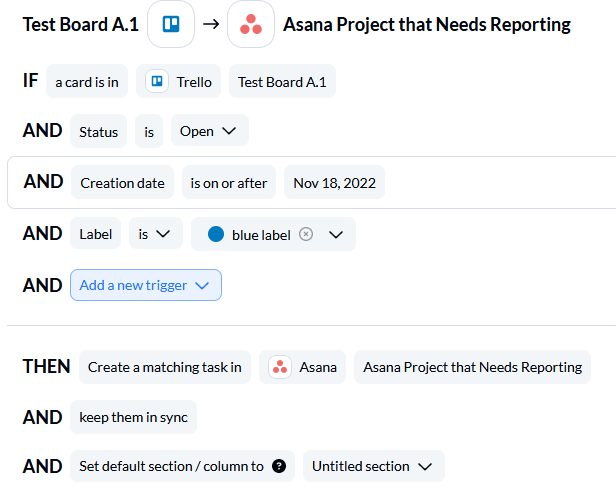
Task: Select the Nov 18, 2022 date field
Action: coord(334,183)
